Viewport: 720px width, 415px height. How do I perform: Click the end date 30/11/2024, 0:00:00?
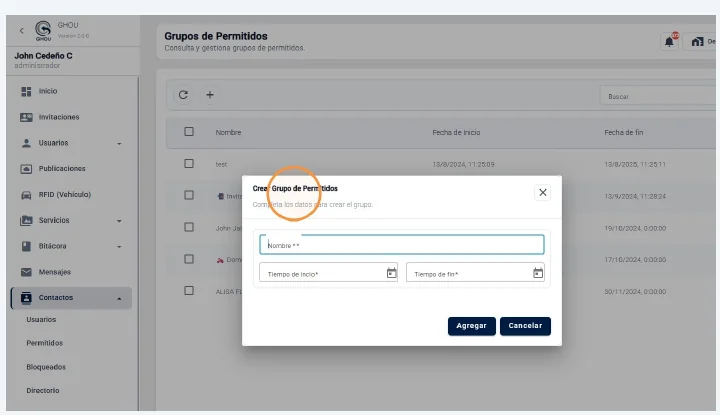(x=635, y=292)
